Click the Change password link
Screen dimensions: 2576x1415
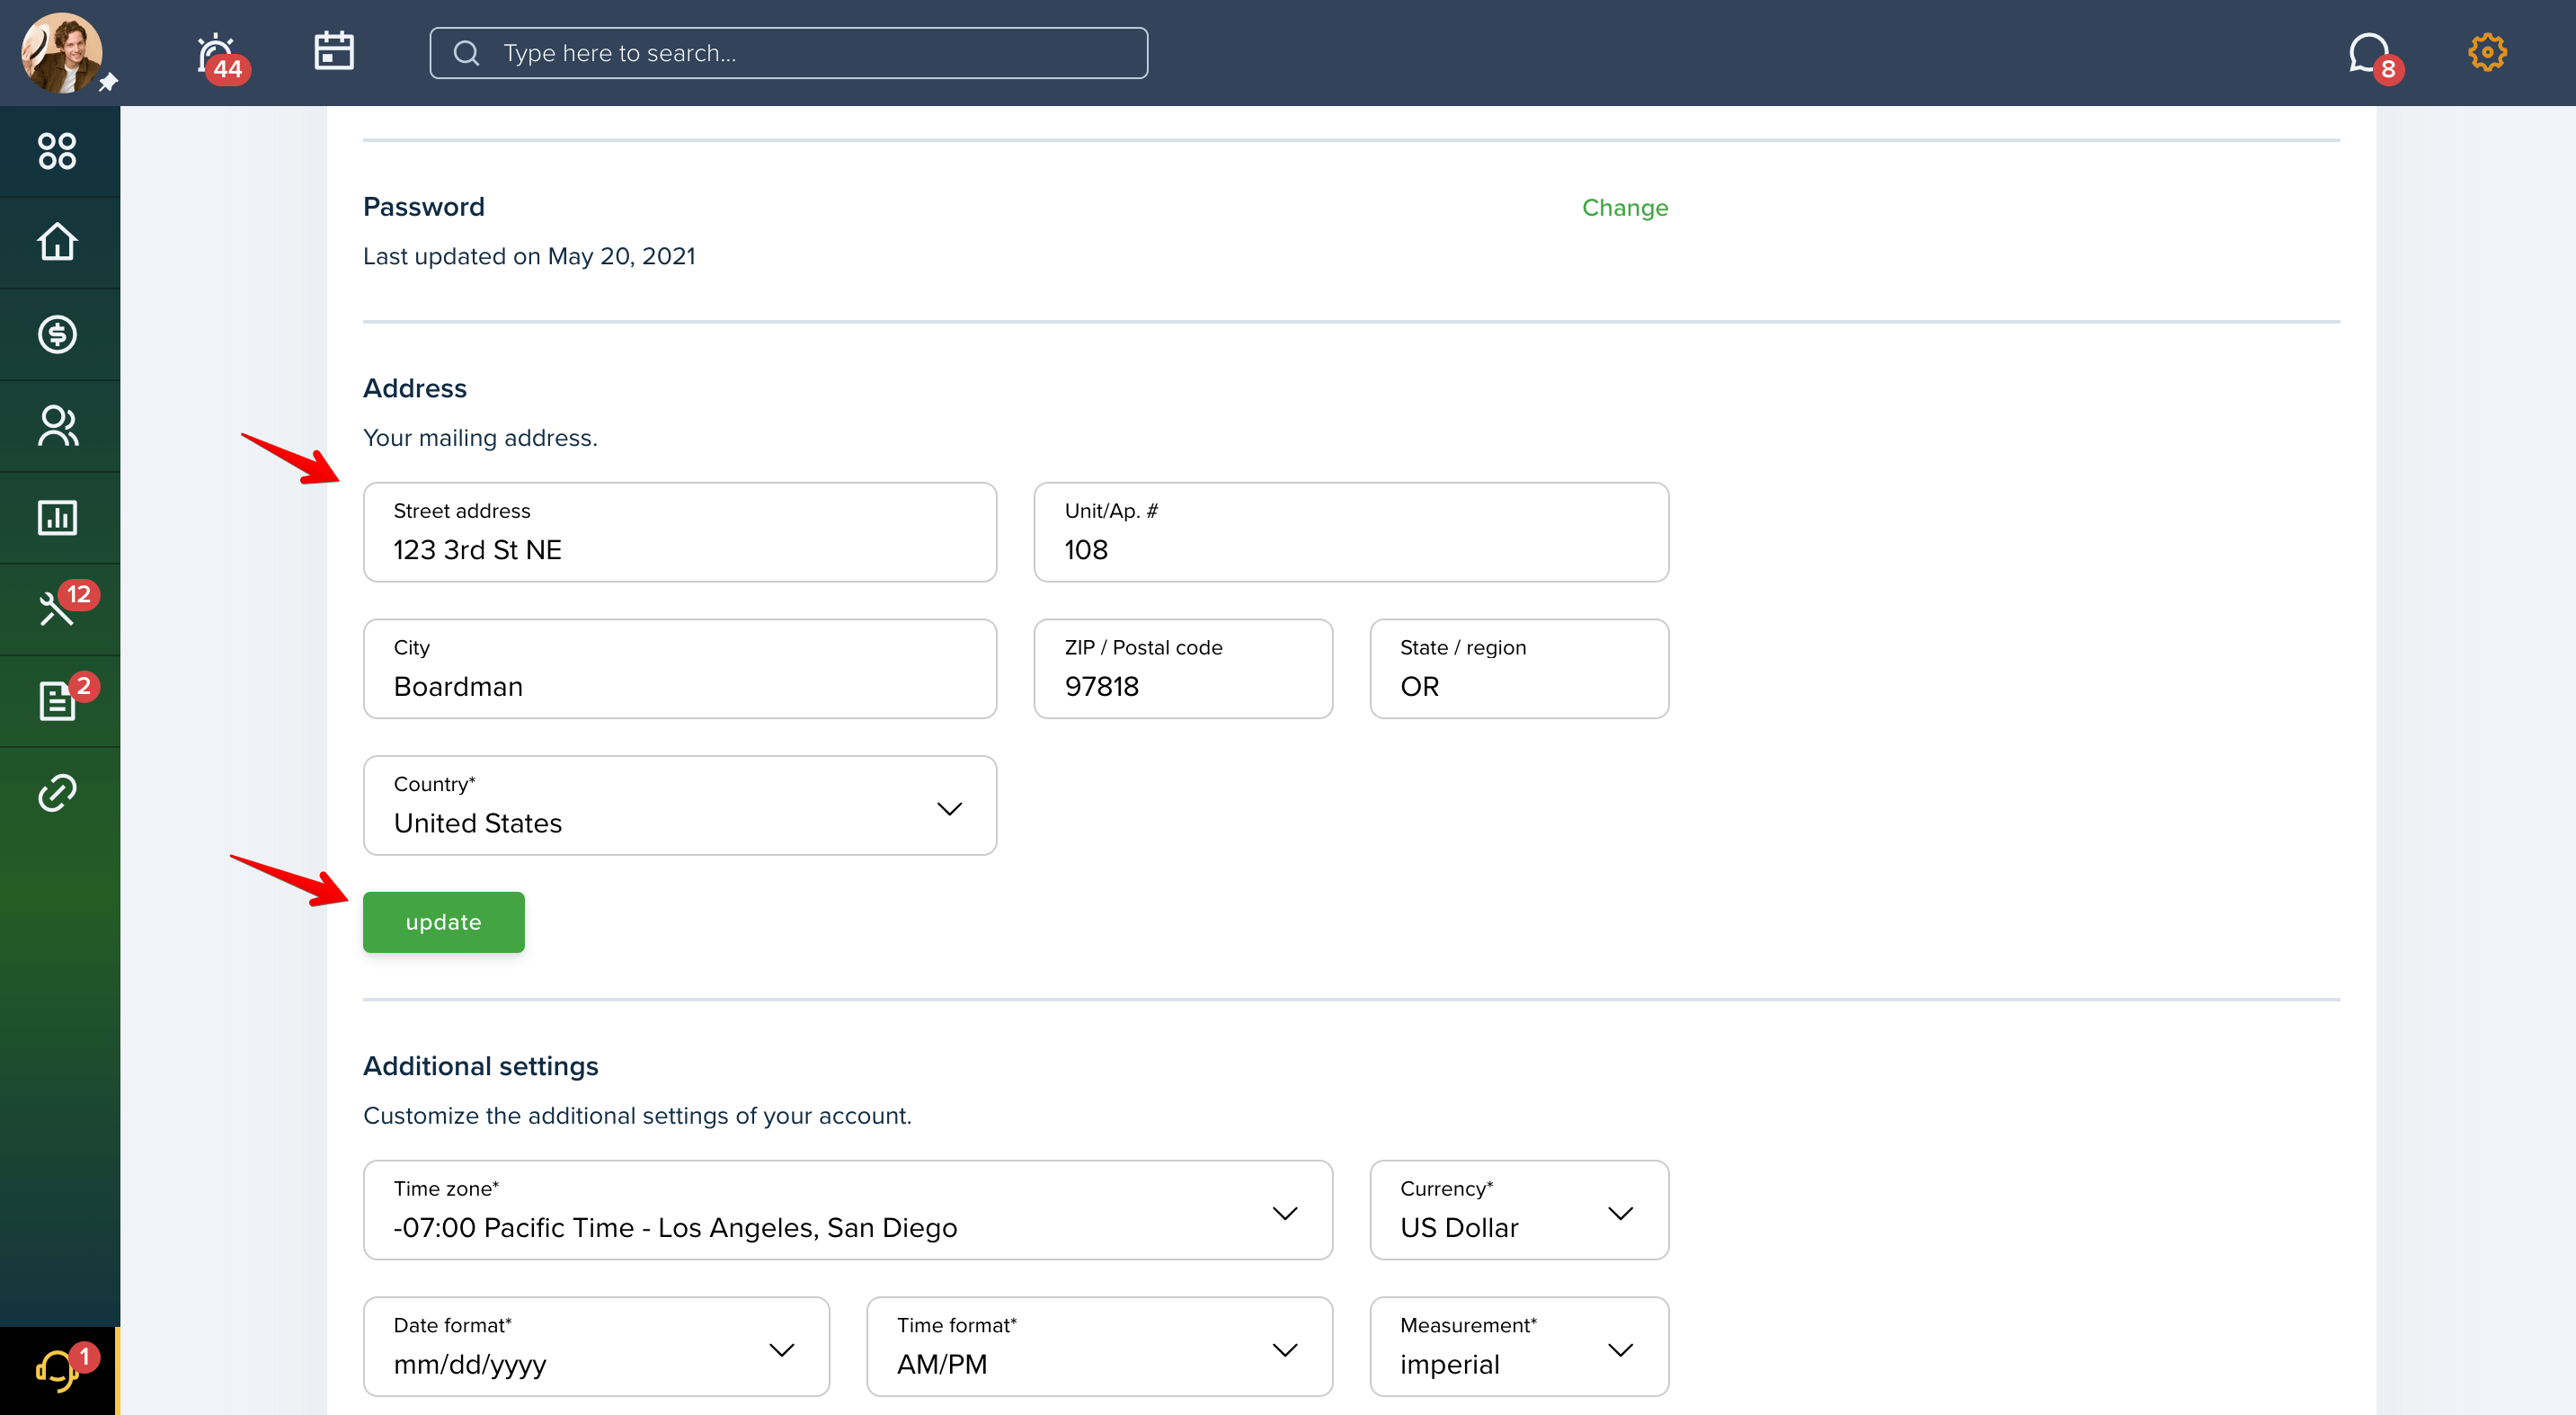point(1625,208)
